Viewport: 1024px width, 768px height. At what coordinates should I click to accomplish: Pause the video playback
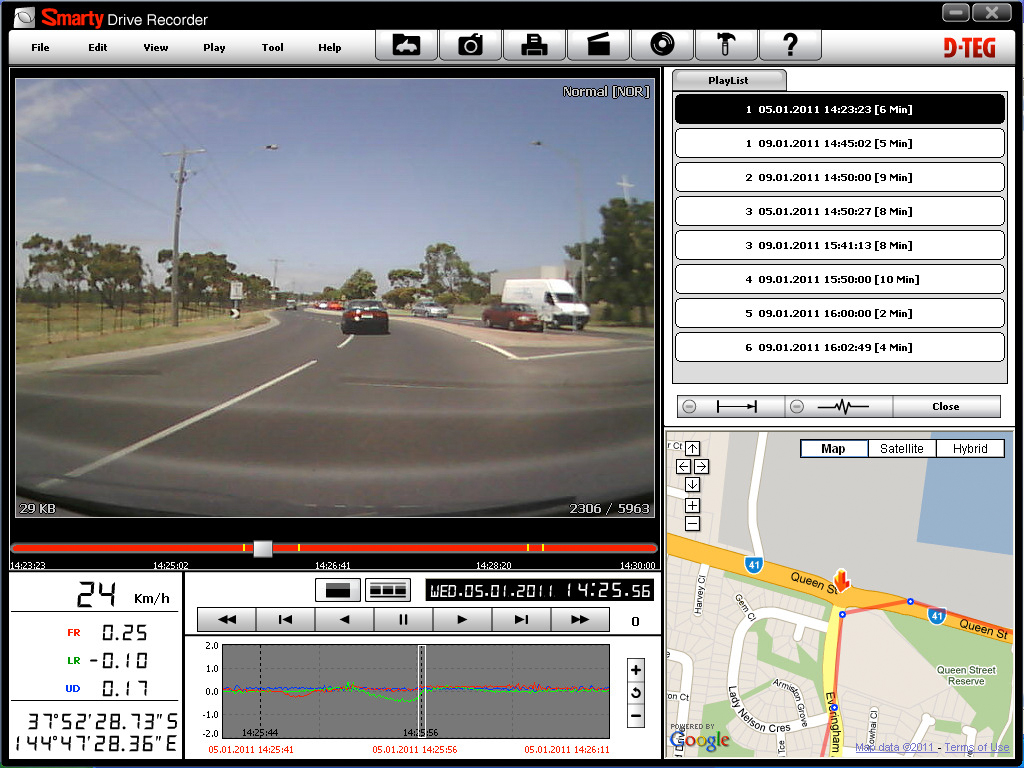tap(403, 620)
